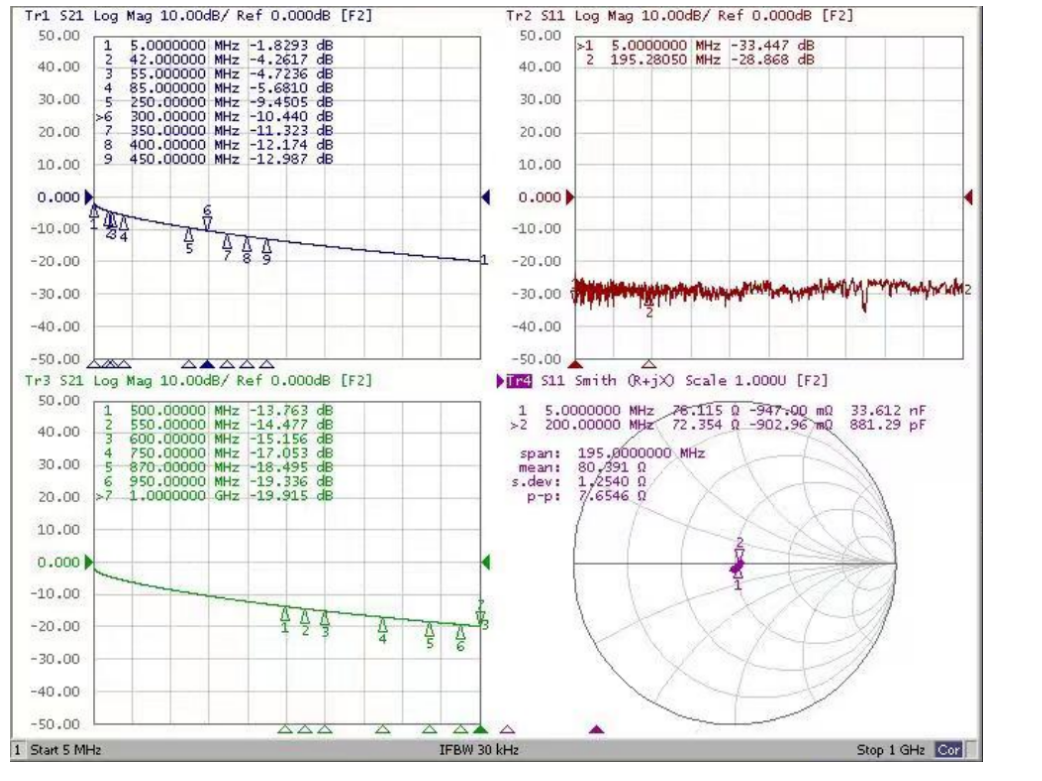Select marker 4 triangle on Tr1 curve
The image size is (1042, 781).
click(x=124, y=222)
